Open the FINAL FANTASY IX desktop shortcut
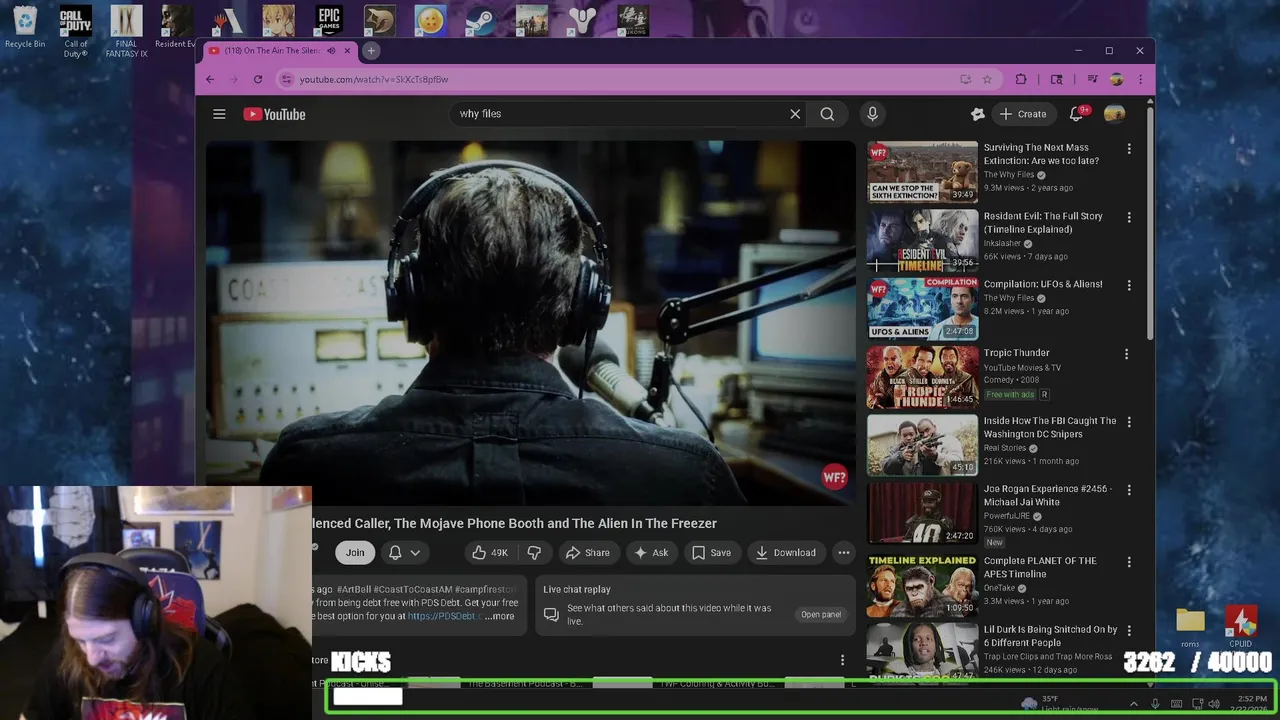 tap(126, 31)
